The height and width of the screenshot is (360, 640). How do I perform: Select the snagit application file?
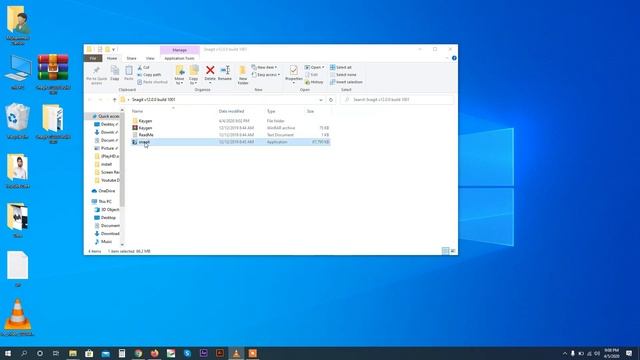[x=230, y=142]
